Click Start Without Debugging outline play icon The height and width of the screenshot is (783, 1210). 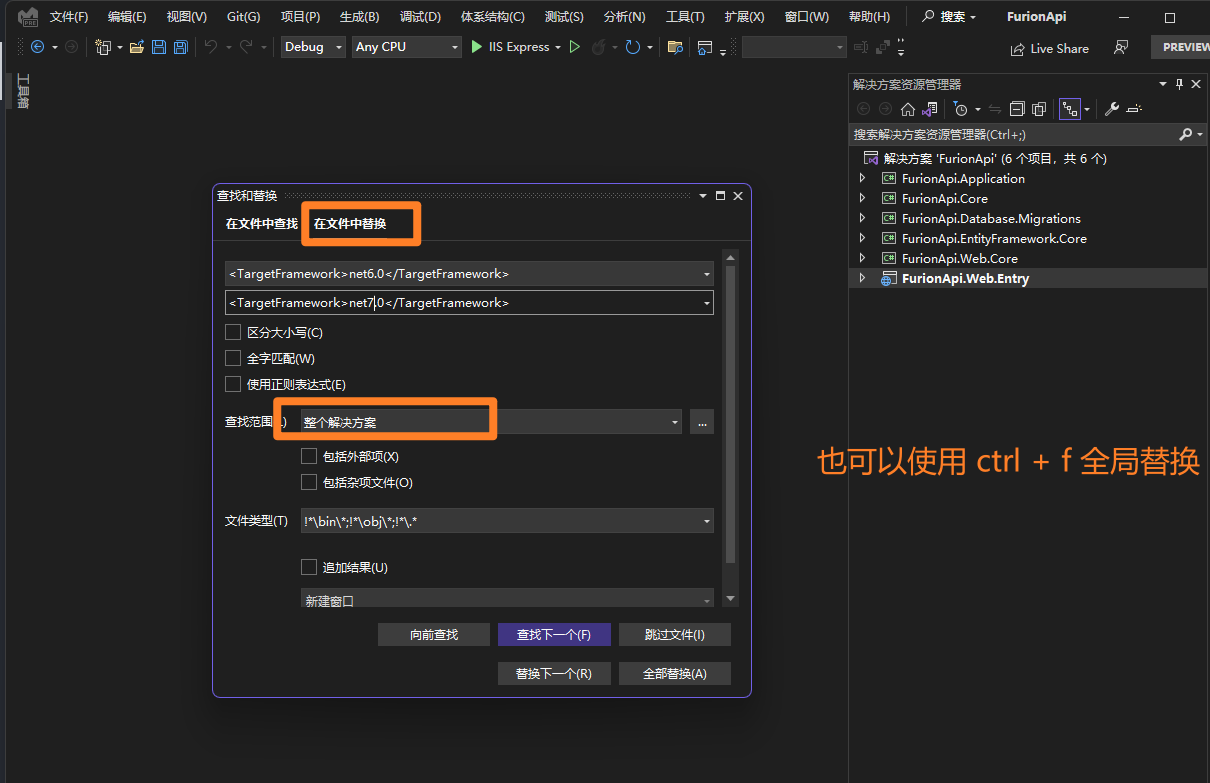point(574,47)
